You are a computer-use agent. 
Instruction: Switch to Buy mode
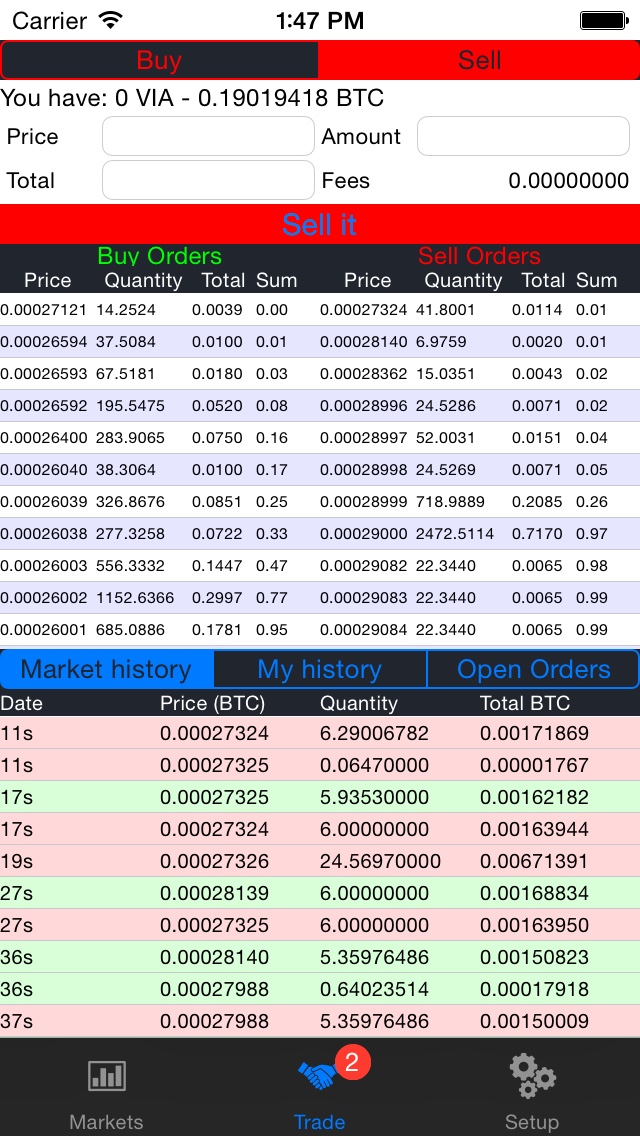point(159,60)
